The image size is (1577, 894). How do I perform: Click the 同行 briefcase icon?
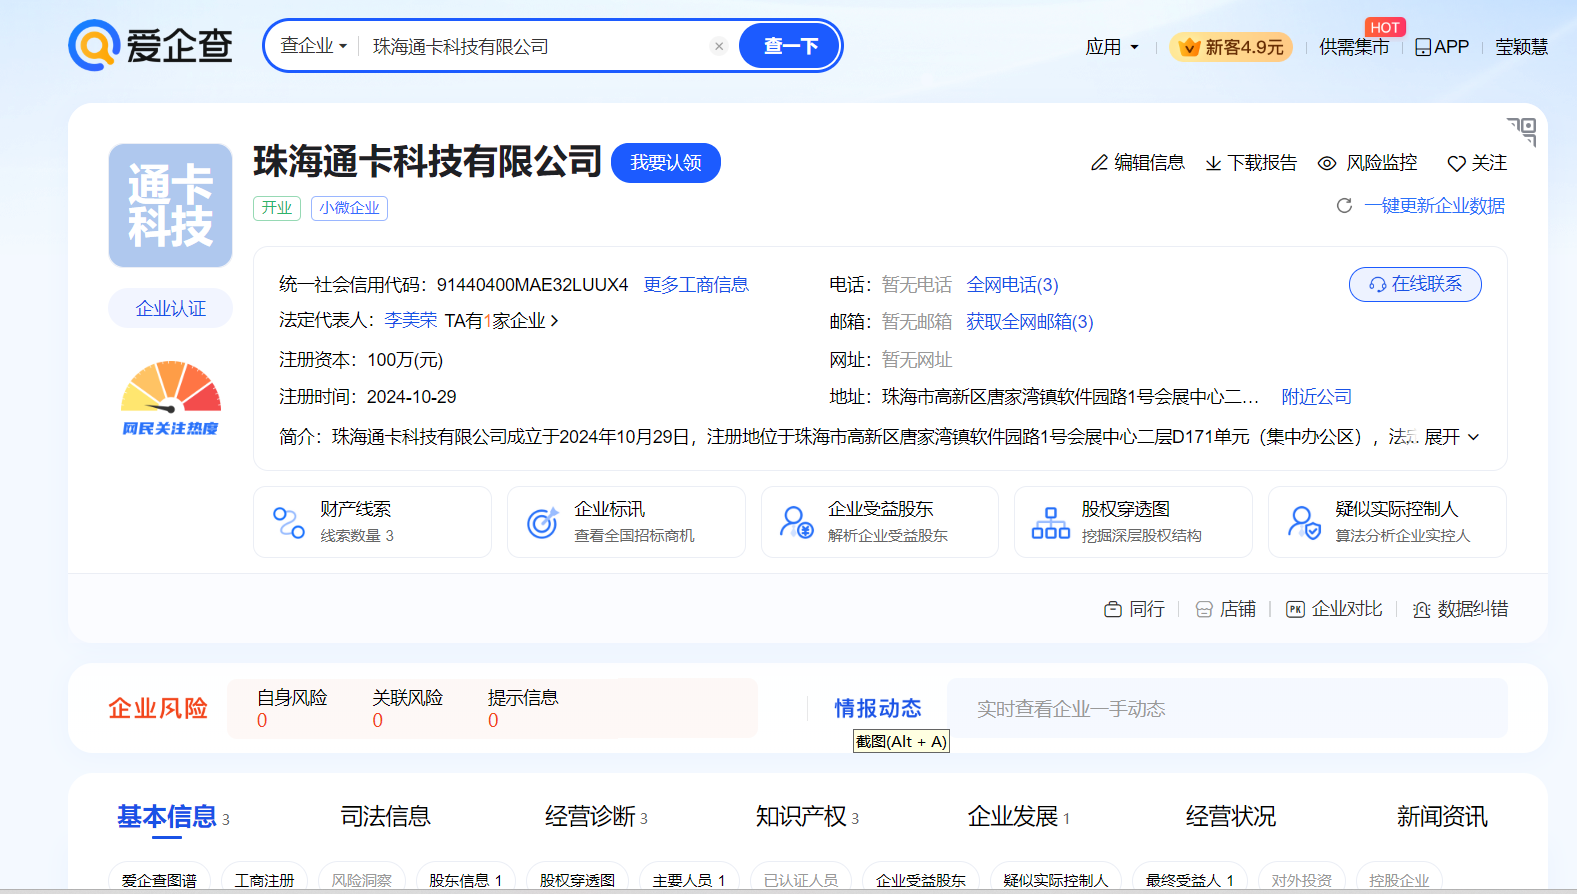(1113, 609)
